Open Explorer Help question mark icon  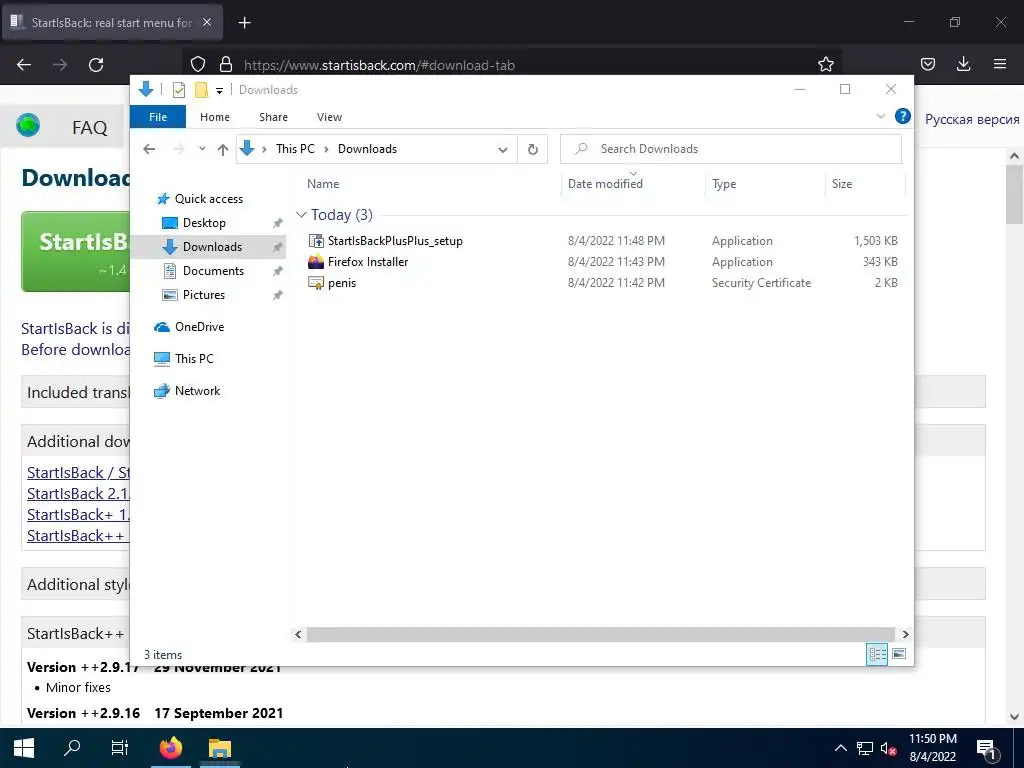point(903,116)
